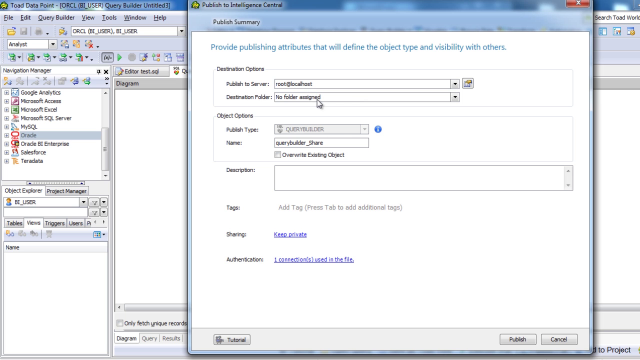The height and width of the screenshot is (360, 640).
Task: Switch to the Tables tab
Action: [x=14, y=223]
